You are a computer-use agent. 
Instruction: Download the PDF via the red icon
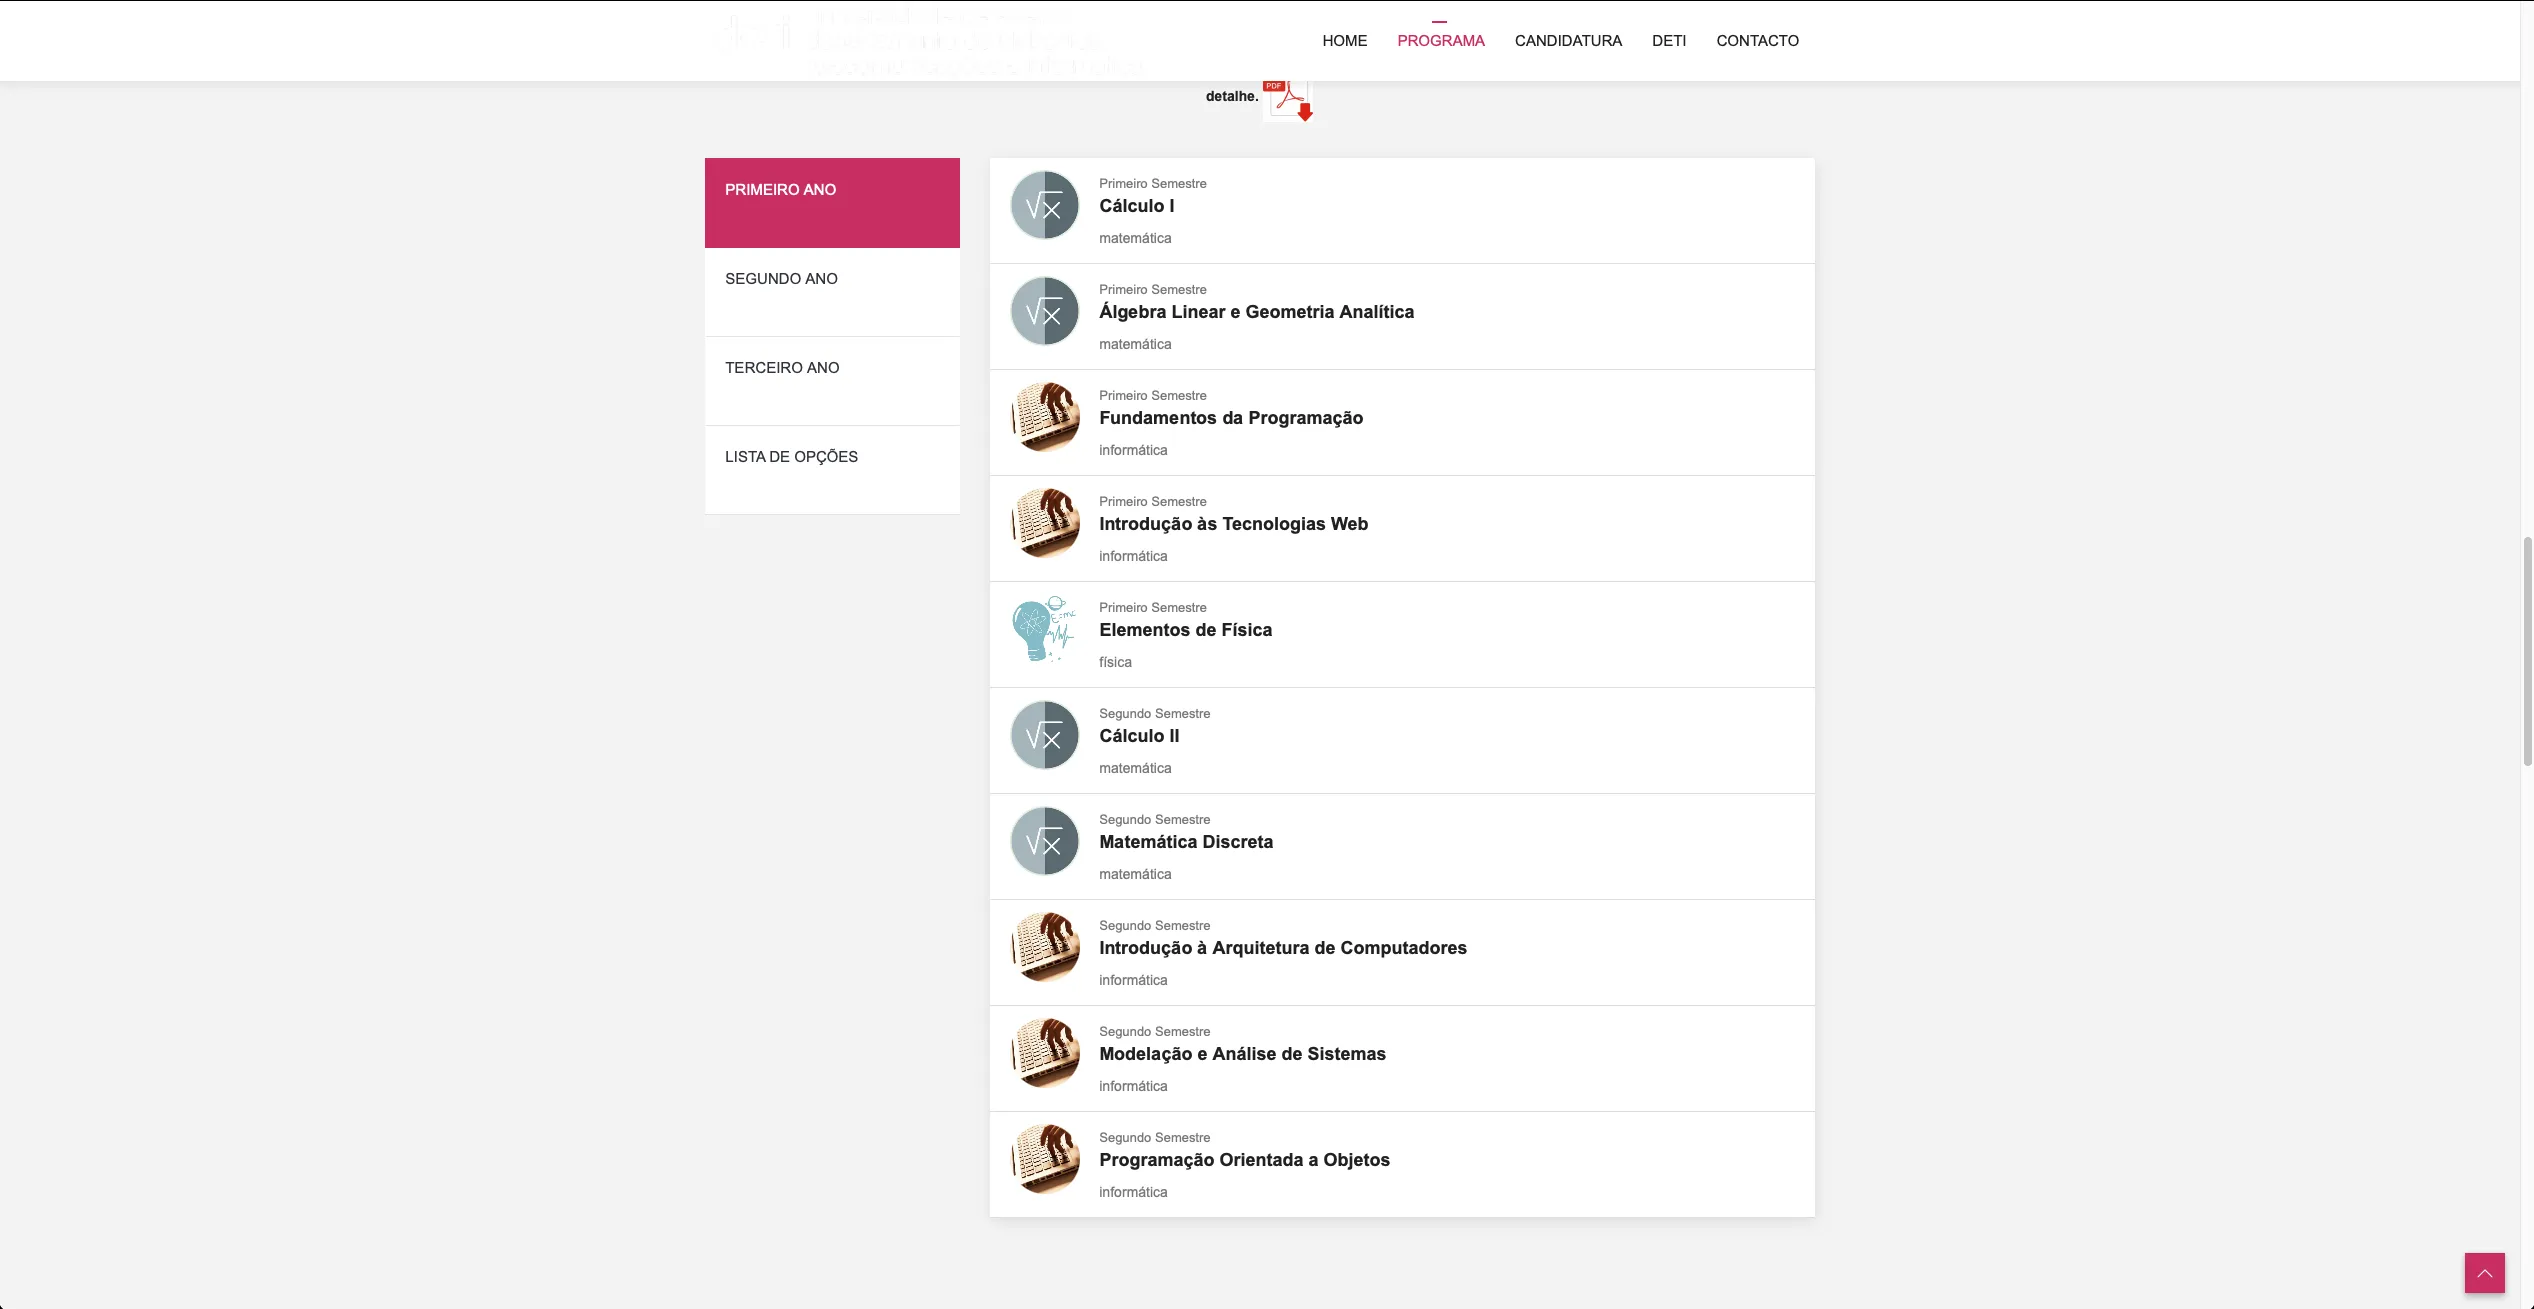click(1288, 101)
